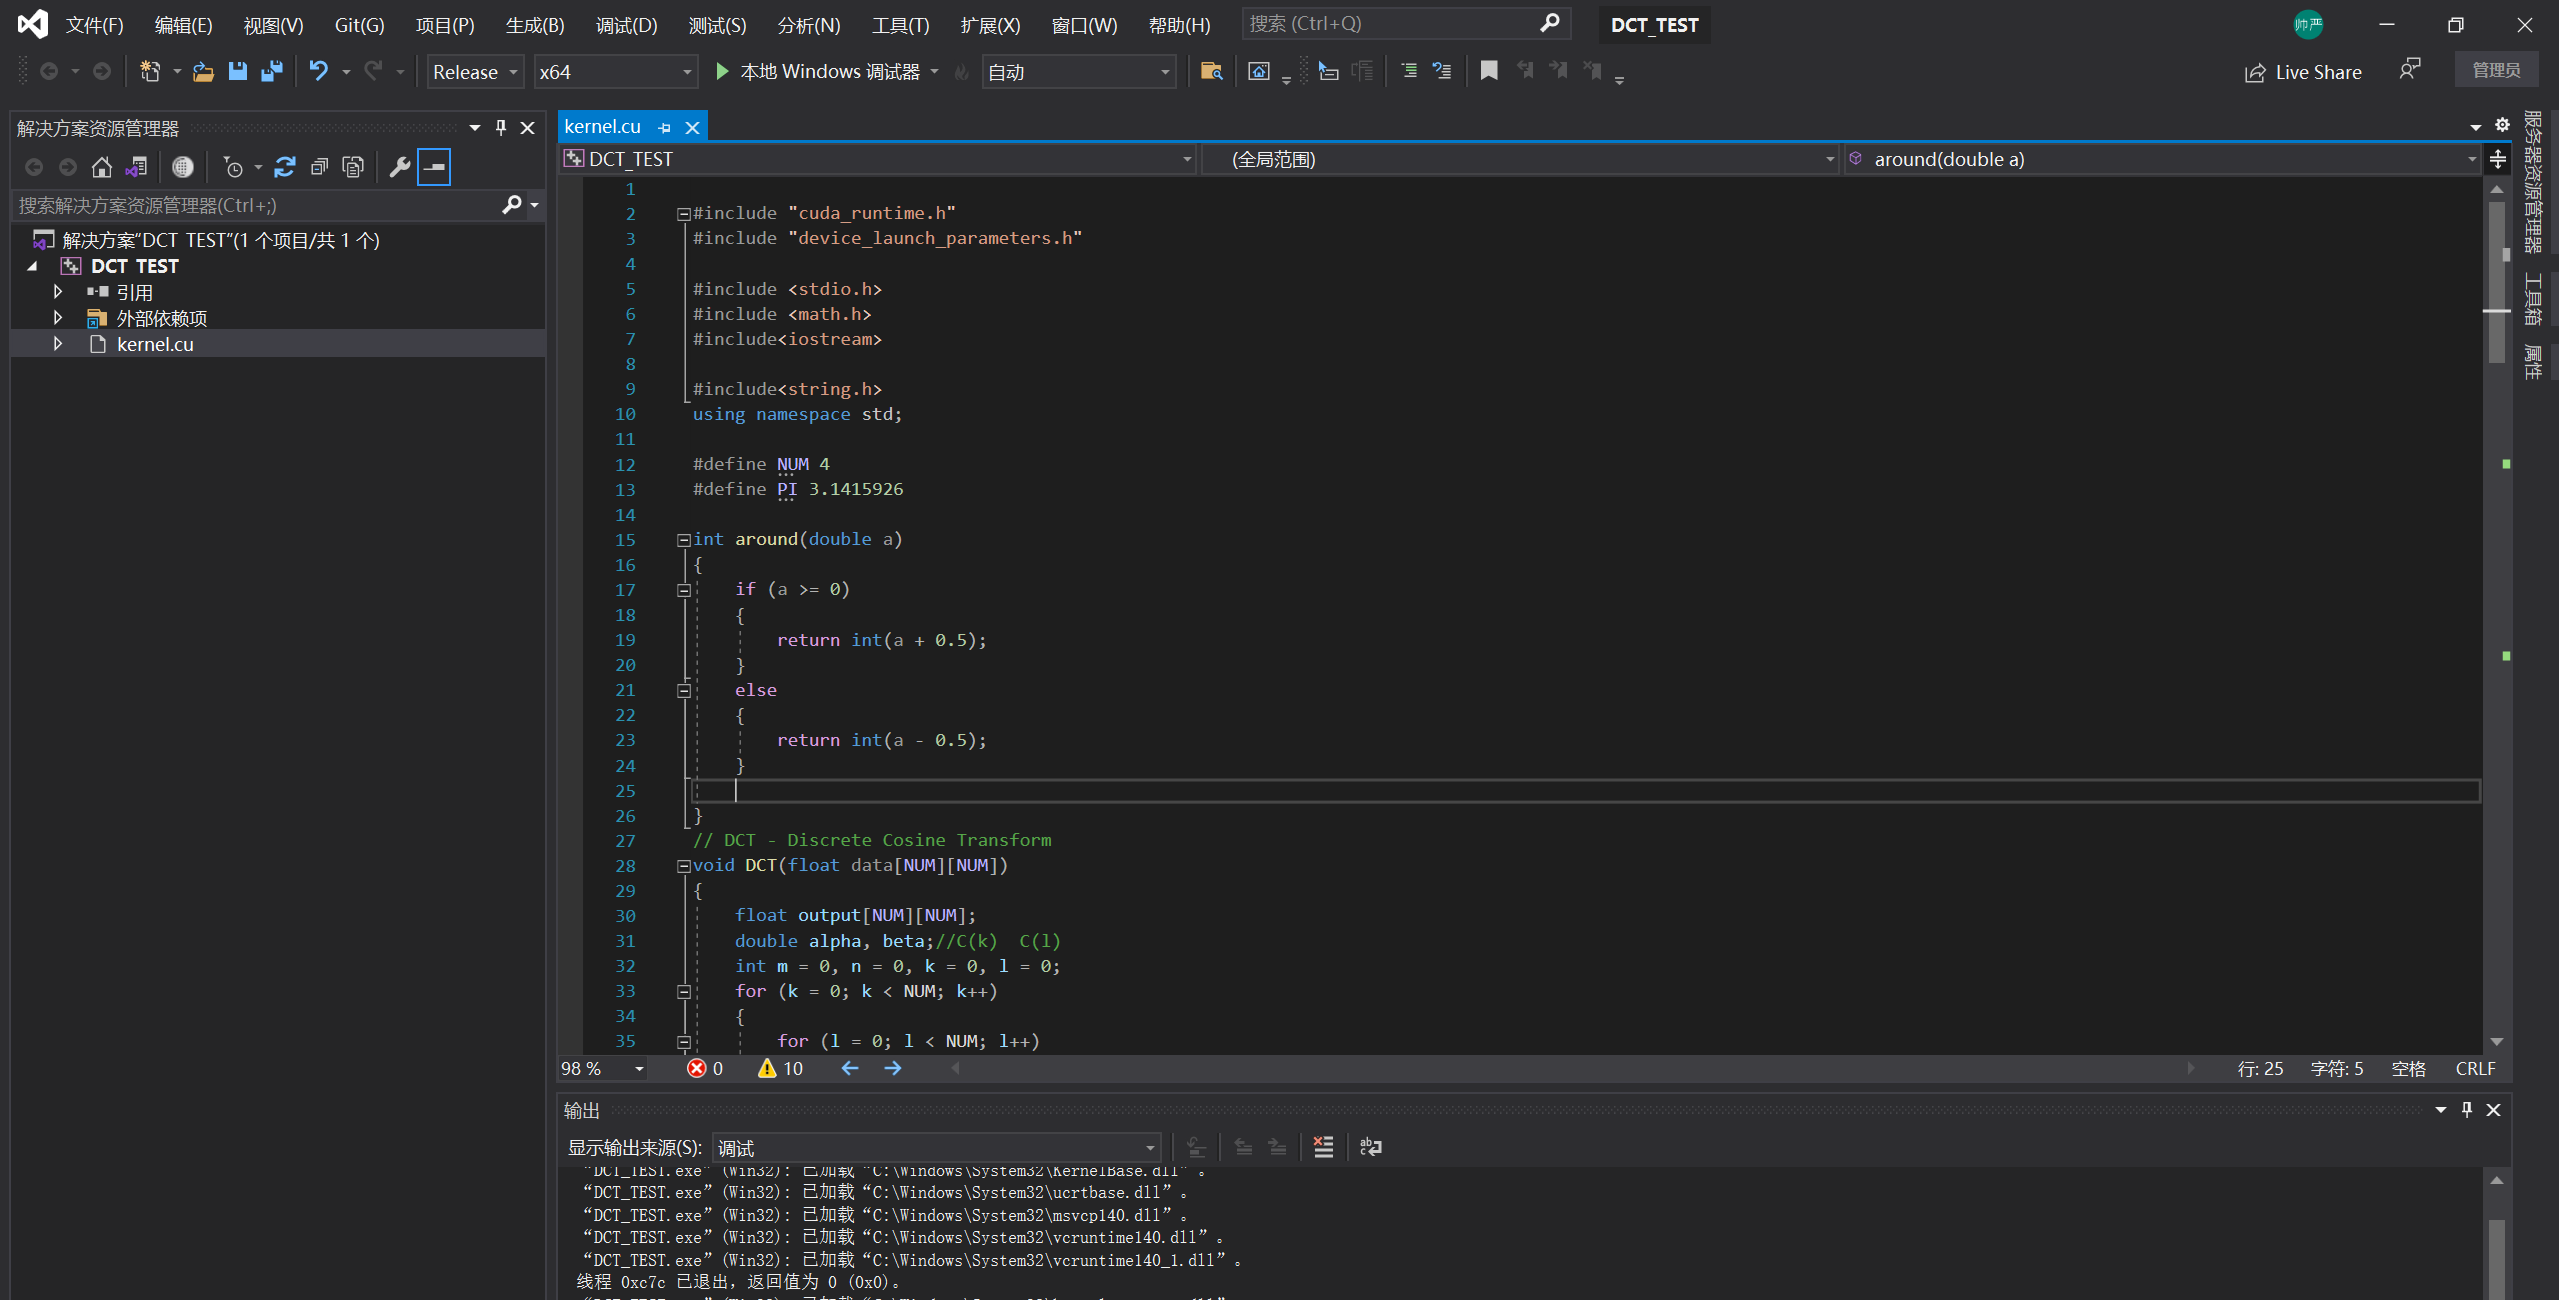Toggle pin on kernel.cu tab
This screenshot has height=1300, width=2559.
coord(665,127)
